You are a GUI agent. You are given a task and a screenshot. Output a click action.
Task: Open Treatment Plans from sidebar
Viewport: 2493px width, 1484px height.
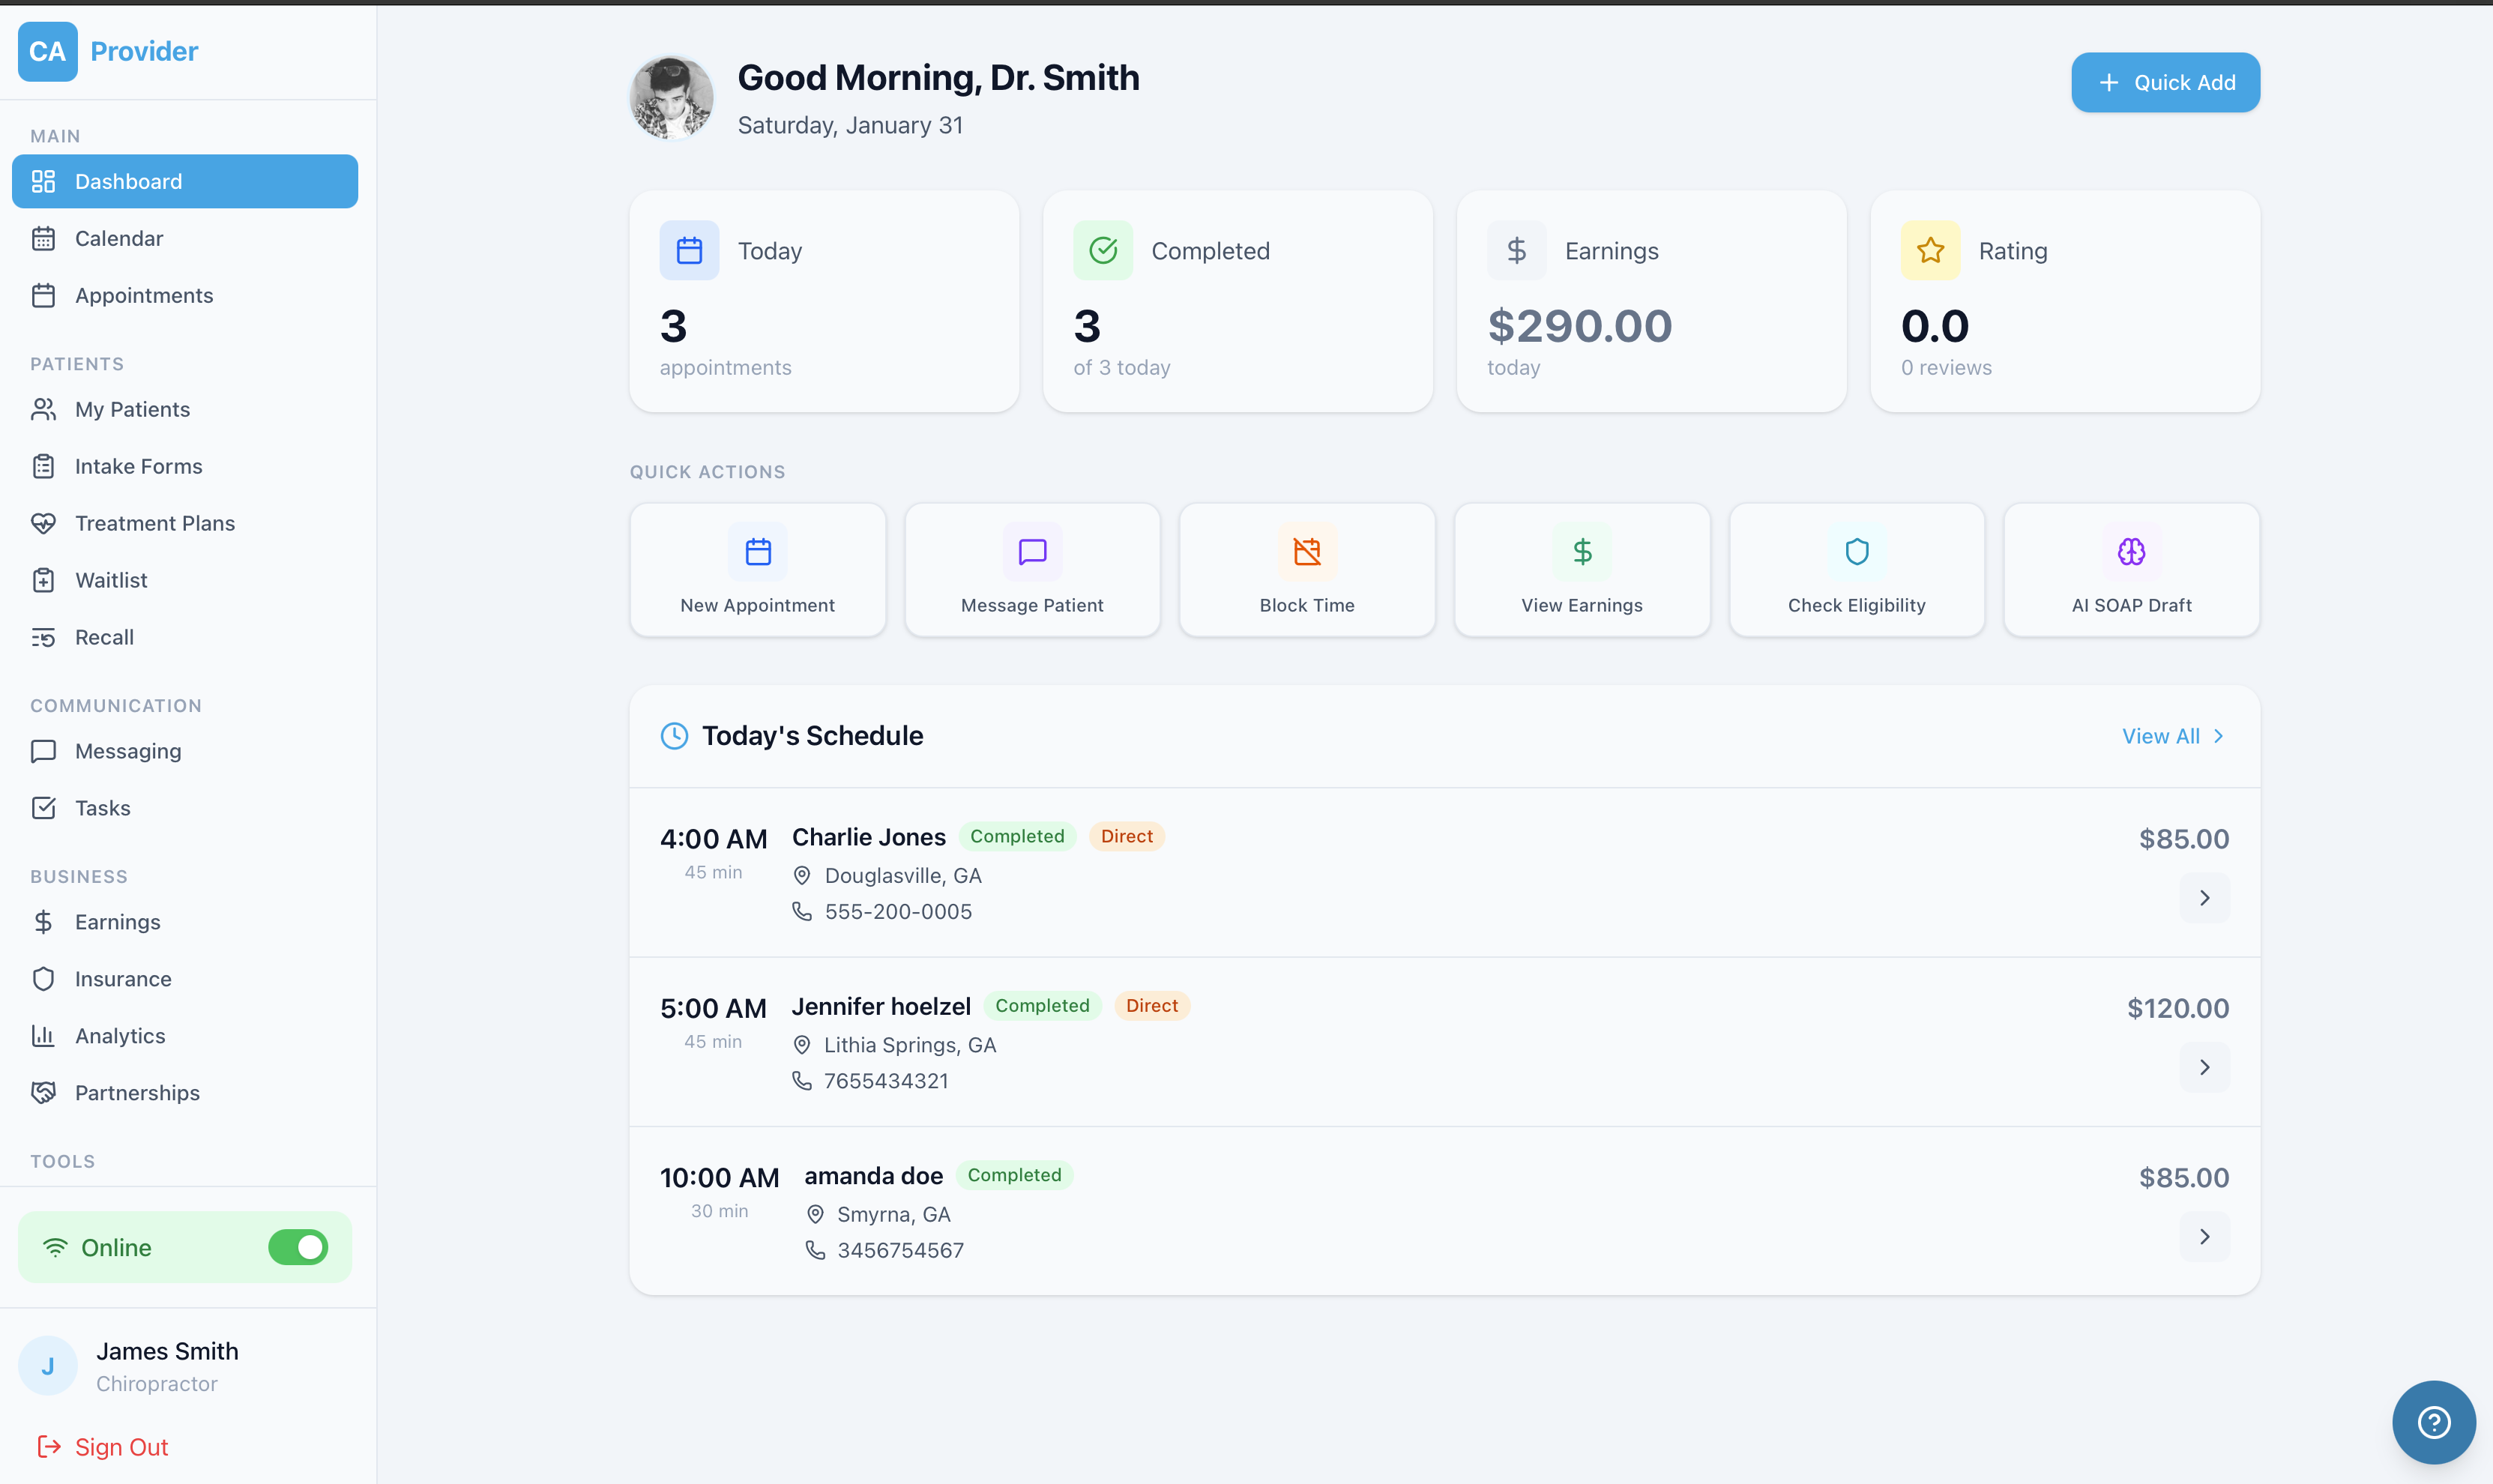click(154, 523)
